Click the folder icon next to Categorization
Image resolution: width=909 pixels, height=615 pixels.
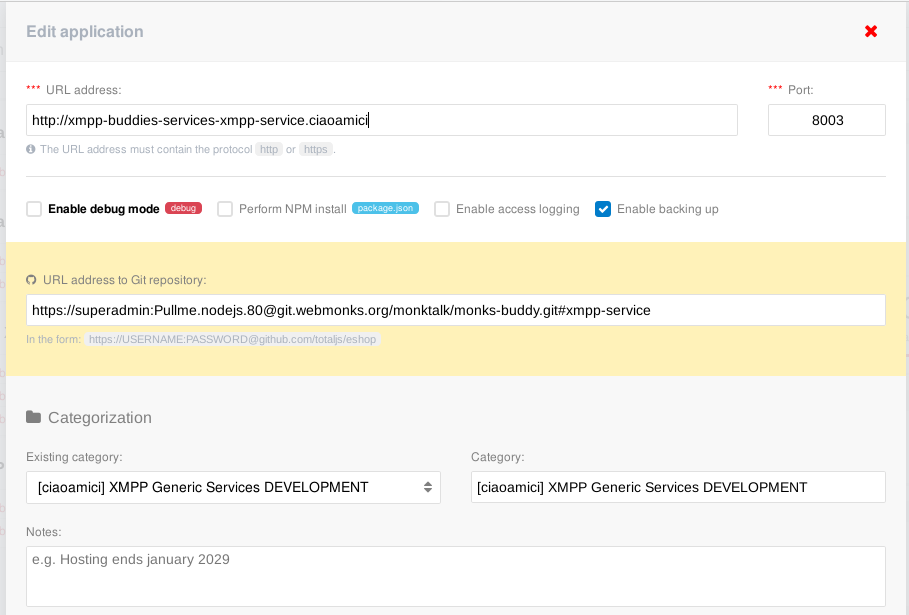(x=33, y=417)
